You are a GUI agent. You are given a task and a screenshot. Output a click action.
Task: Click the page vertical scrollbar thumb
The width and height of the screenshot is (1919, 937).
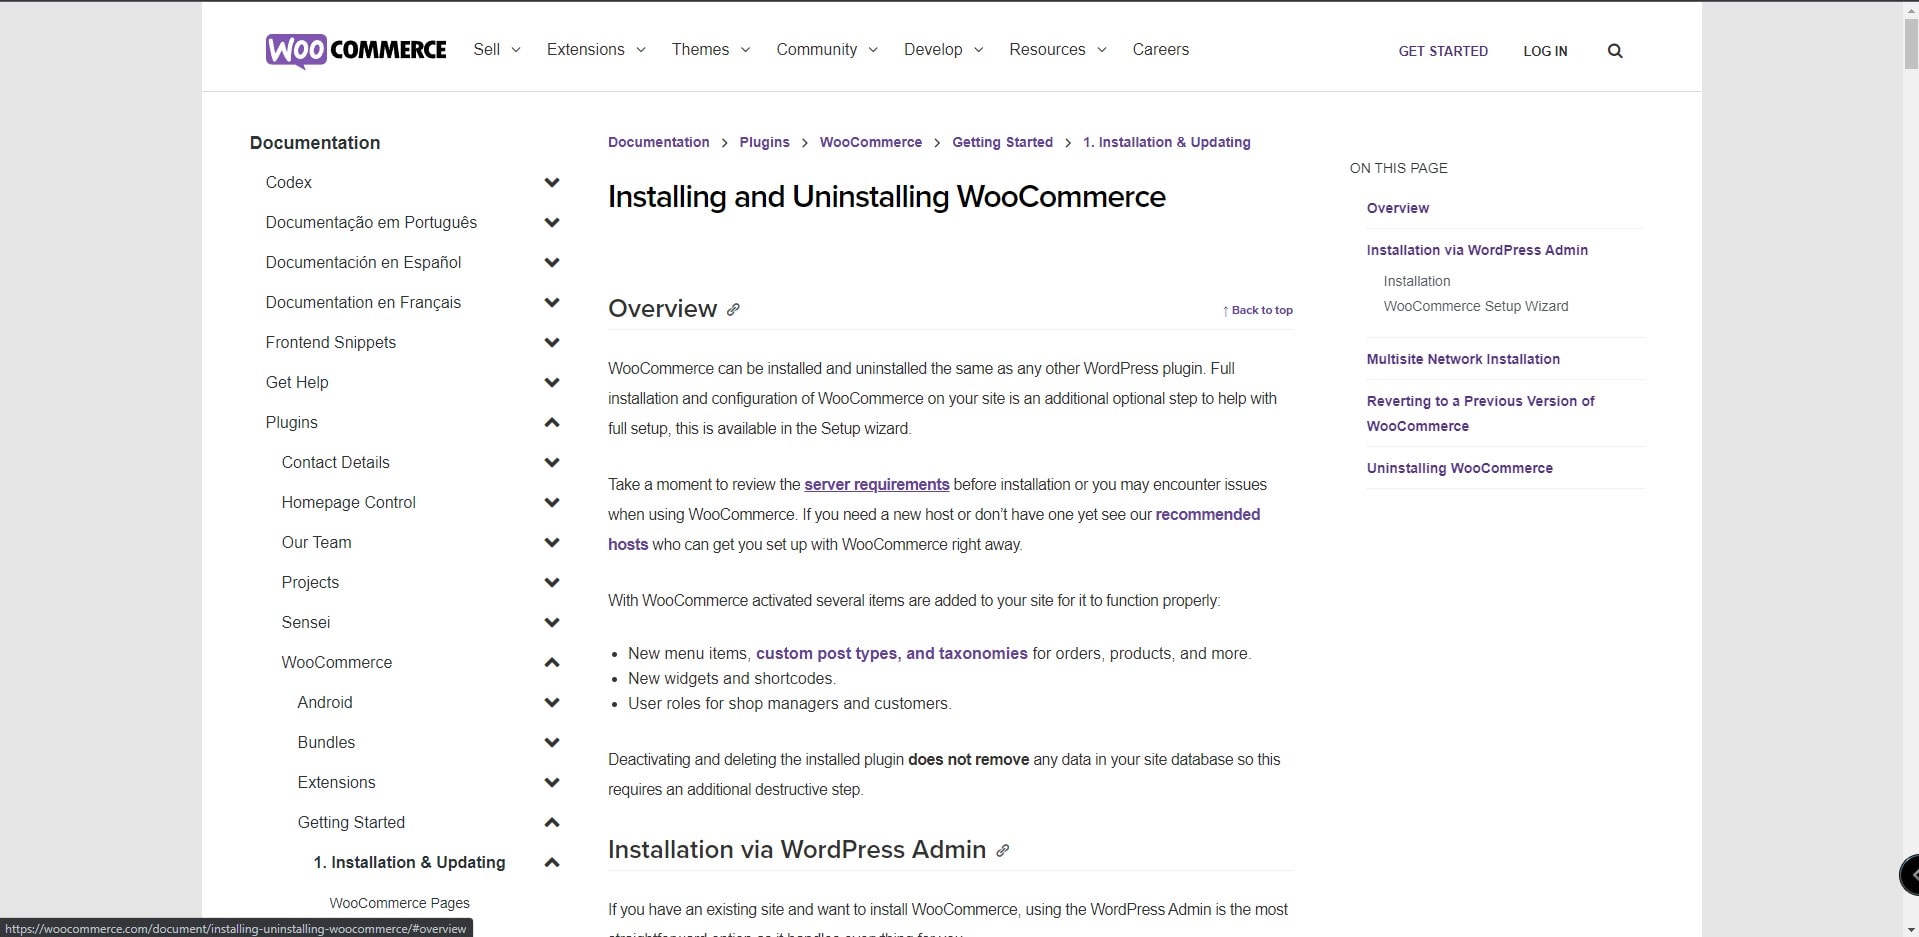pyautogui.click(x=1910, y=43)
